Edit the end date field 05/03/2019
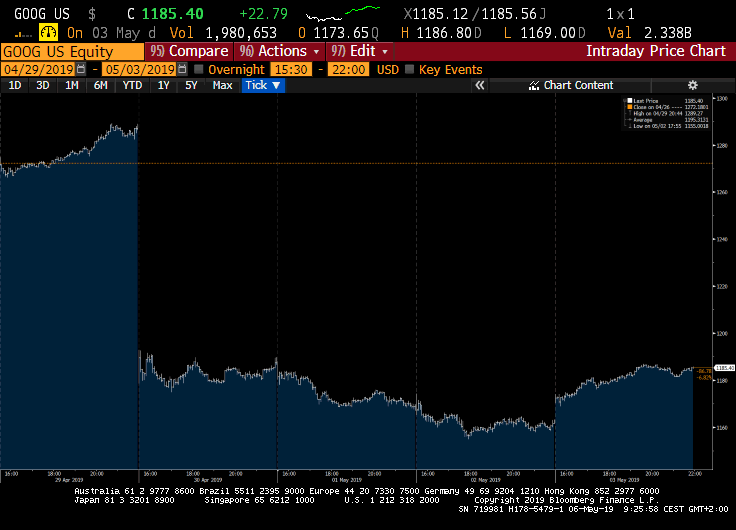The width and height of the screenshot is (736, 530). coord(139,69)
